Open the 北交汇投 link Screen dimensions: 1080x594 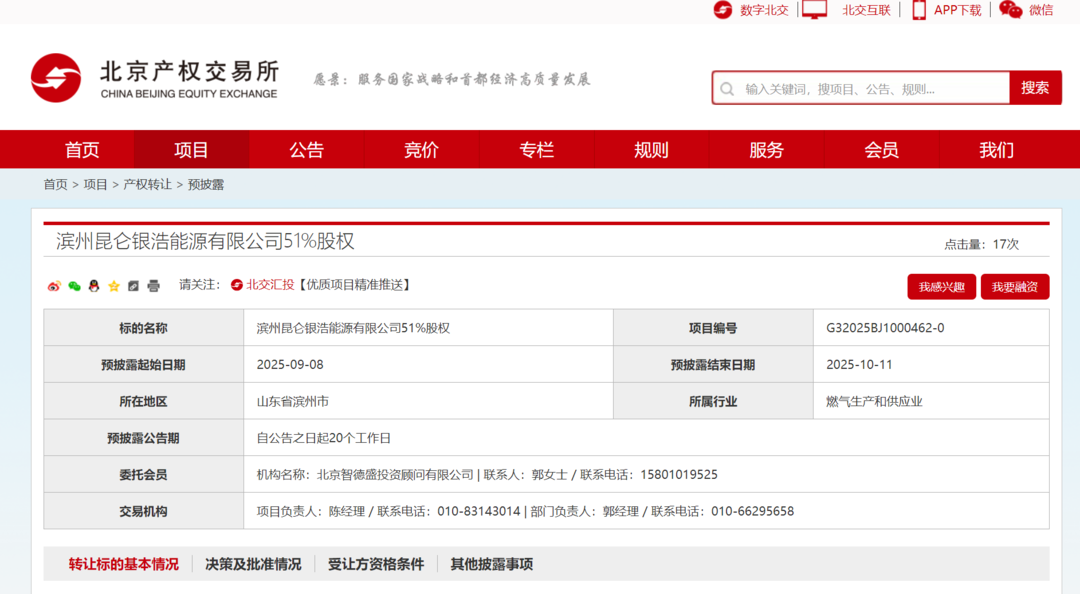[x=270, y=285]
